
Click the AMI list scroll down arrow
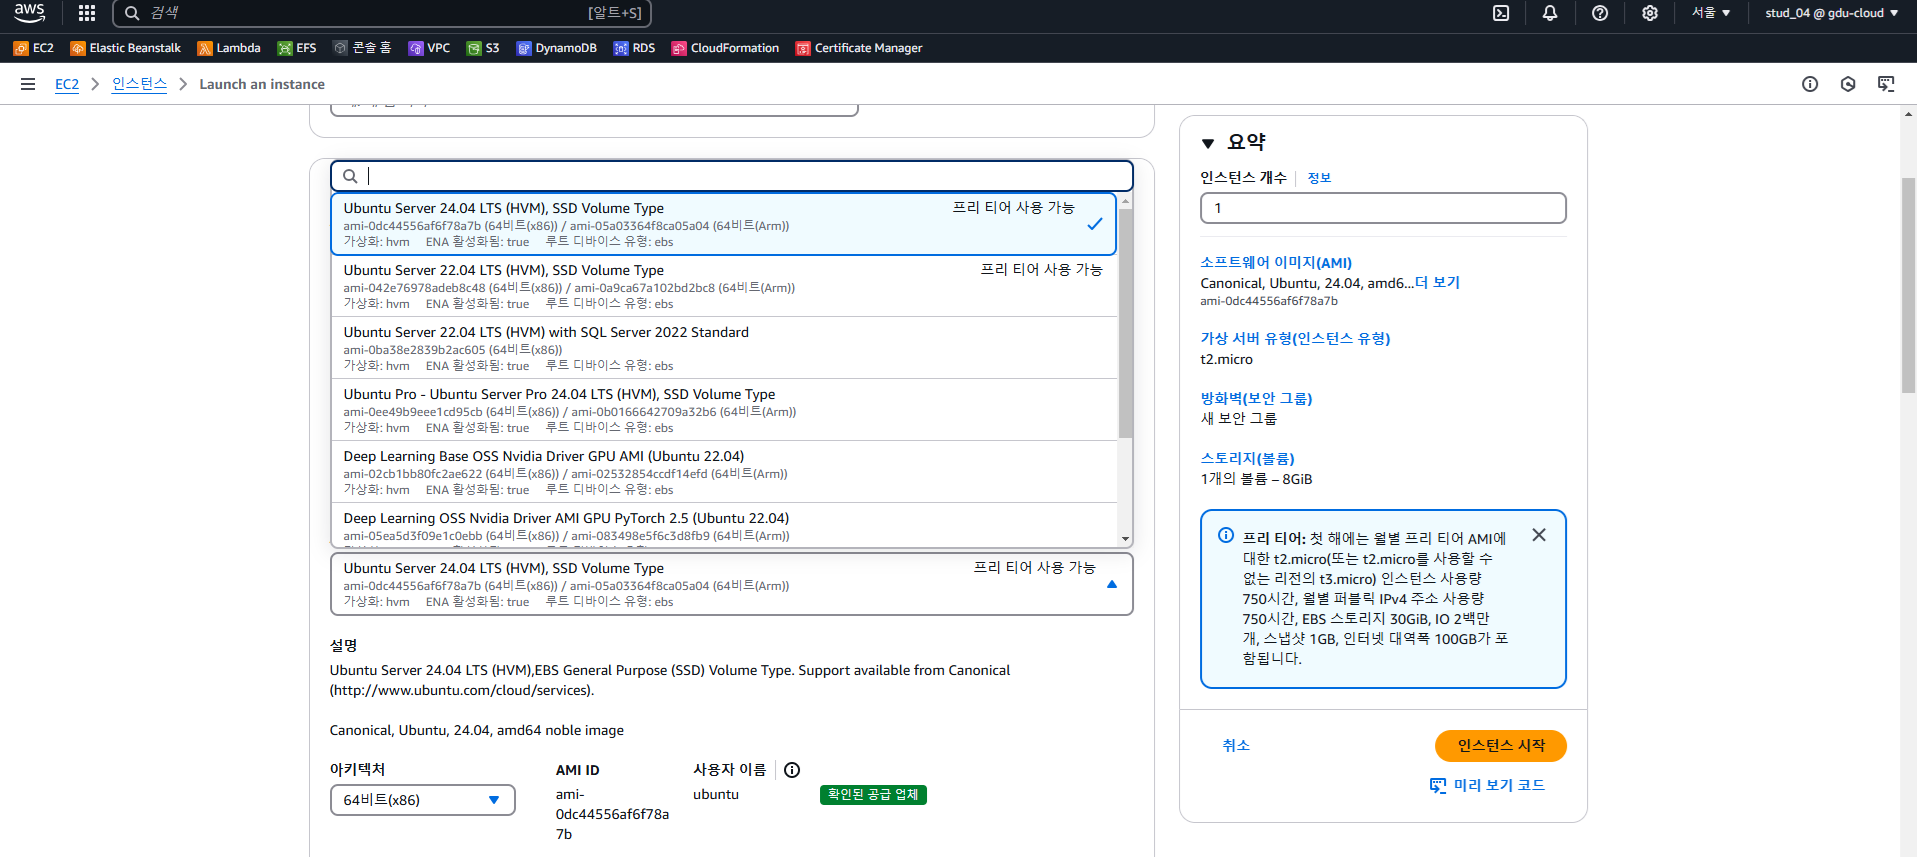click(x=1126, y=539)
